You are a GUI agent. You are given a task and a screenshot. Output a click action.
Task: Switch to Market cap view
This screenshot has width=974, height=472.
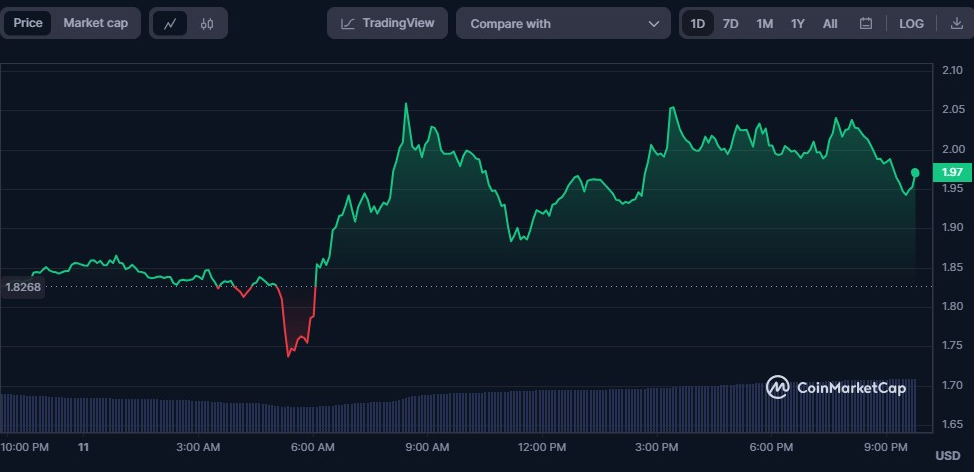pyautogui.click(x=96, y=23)
